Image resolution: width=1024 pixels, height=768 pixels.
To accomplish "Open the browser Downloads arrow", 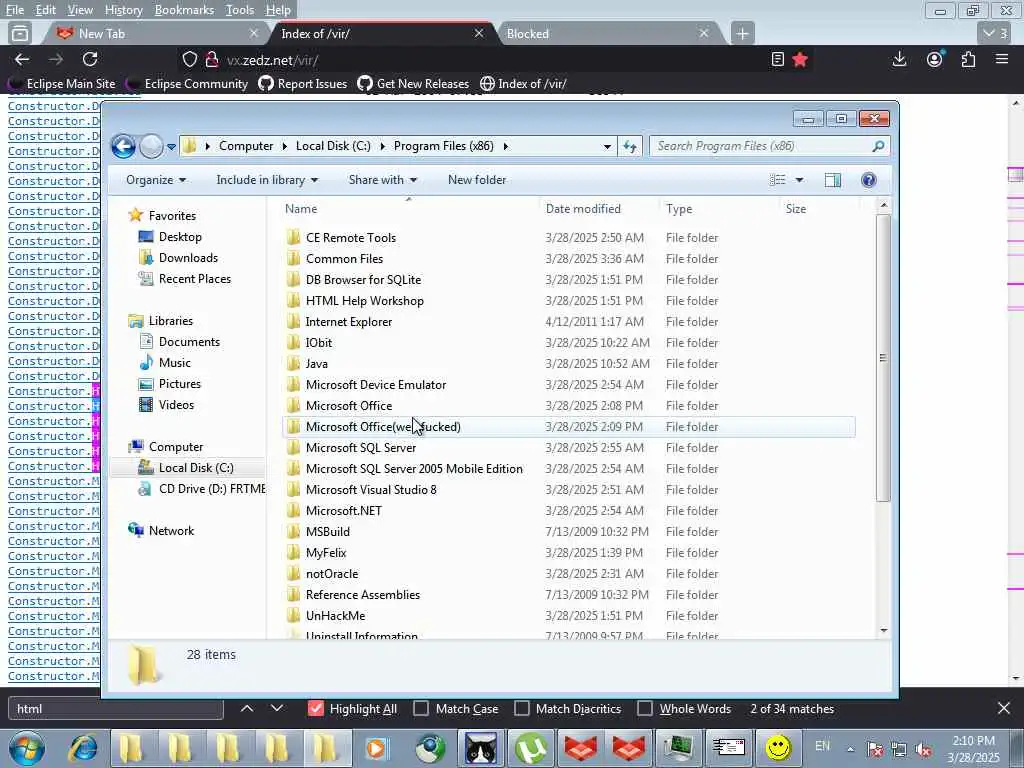I will [899, 59].
